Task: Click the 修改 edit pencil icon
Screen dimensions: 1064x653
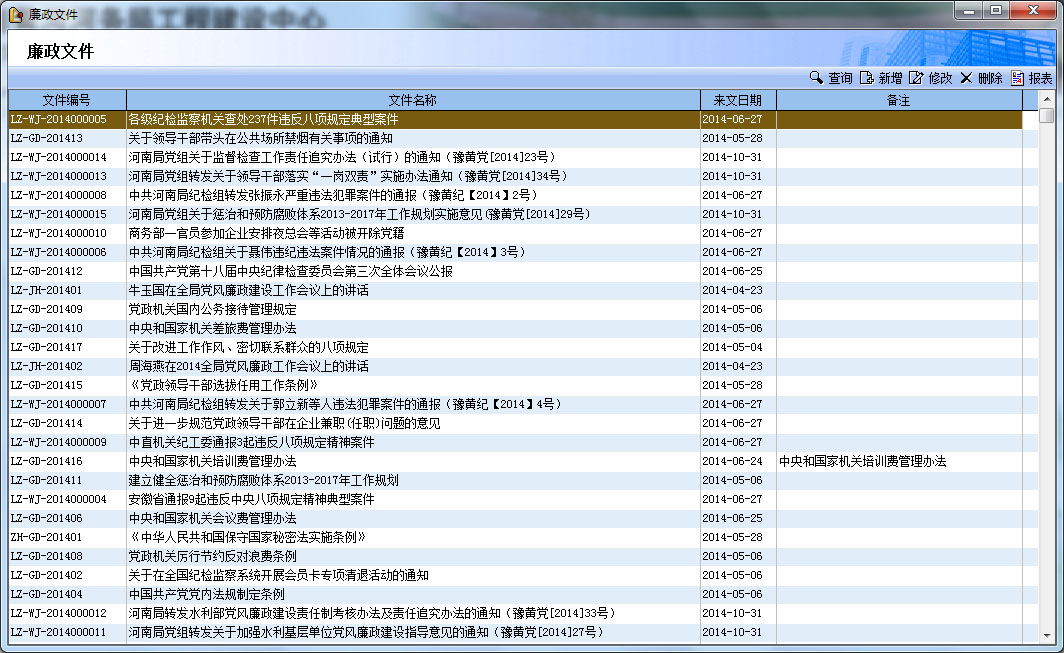Action: [x=916, y=78]
